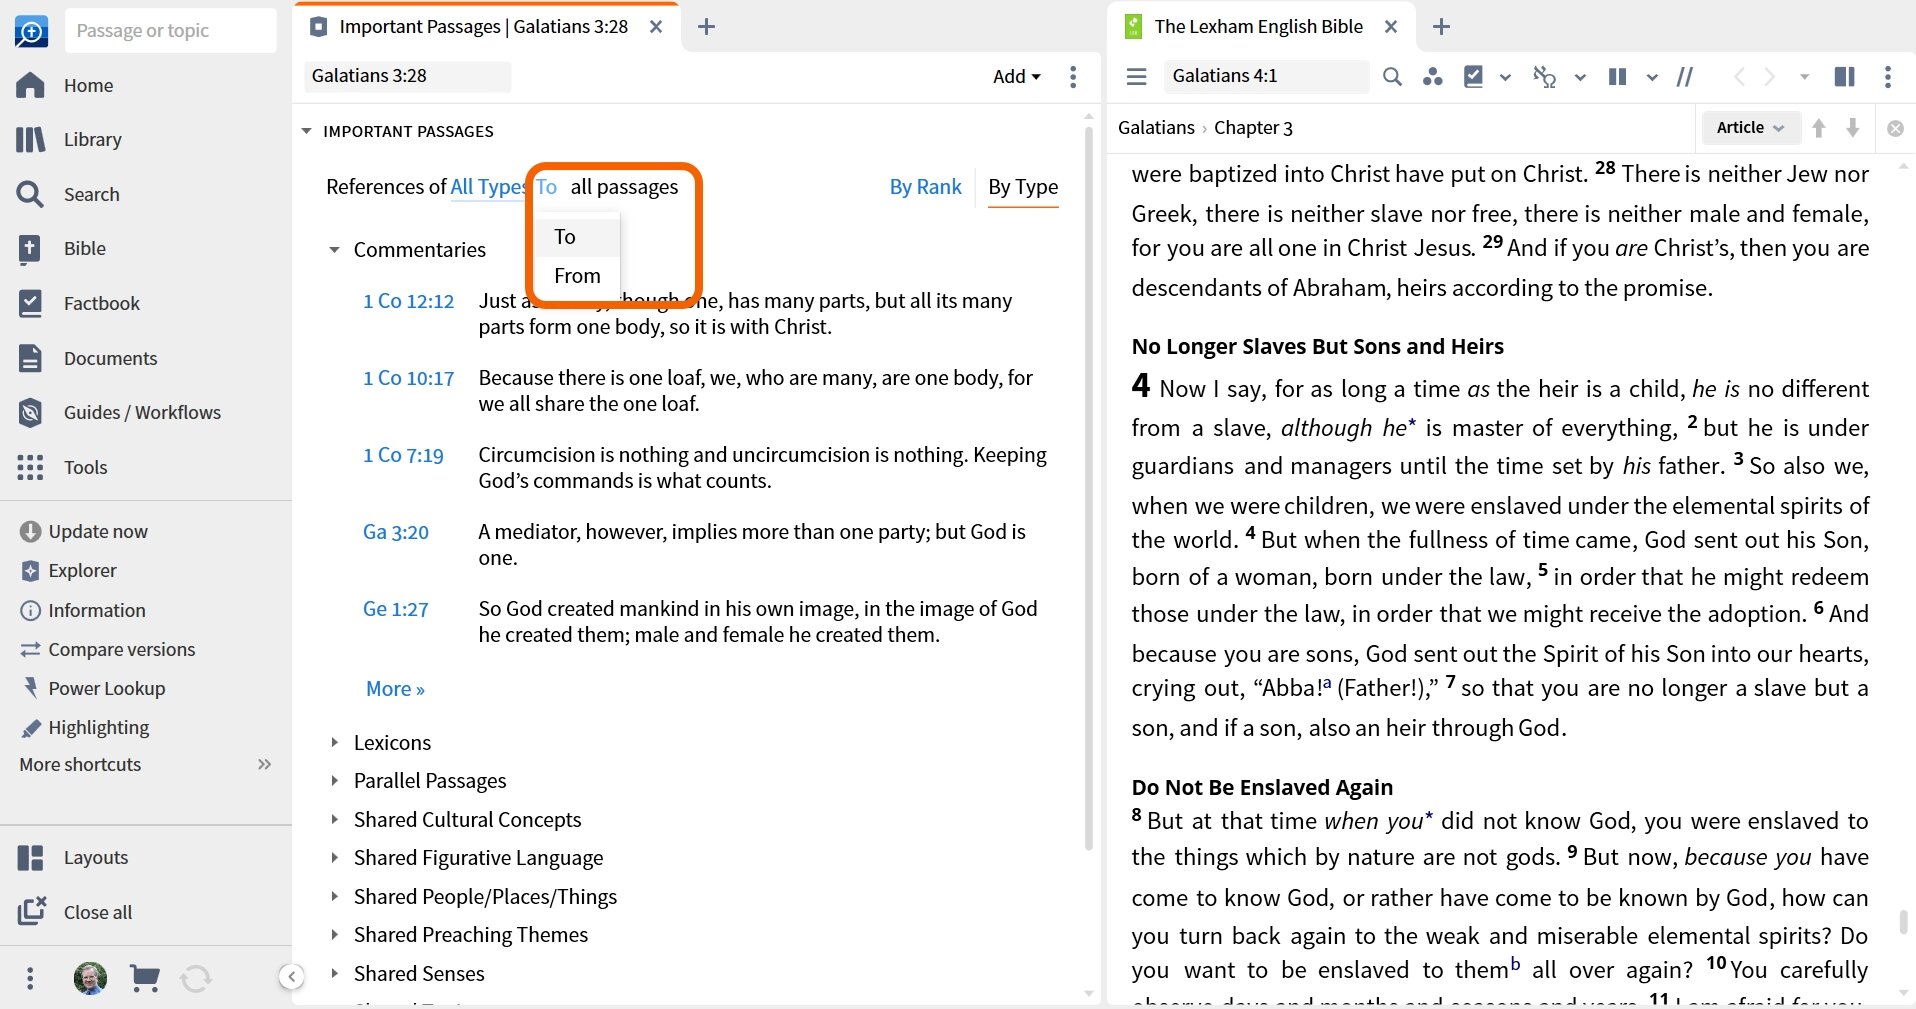Collapse the IMPORTANT PASSAGES section
This screenshot has height=1009, width=1916.
(307, 131)
